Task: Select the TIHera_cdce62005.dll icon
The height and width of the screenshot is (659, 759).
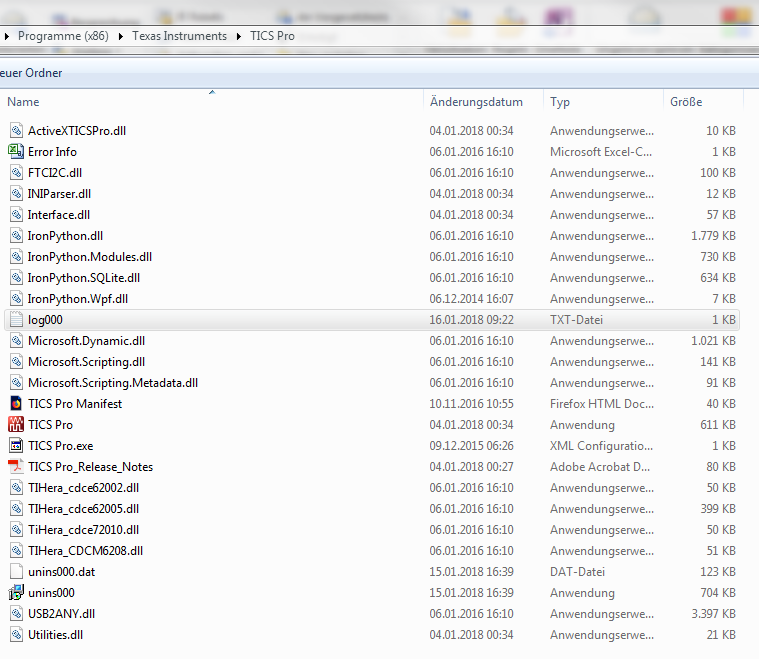Action: [x=16, y=509]
